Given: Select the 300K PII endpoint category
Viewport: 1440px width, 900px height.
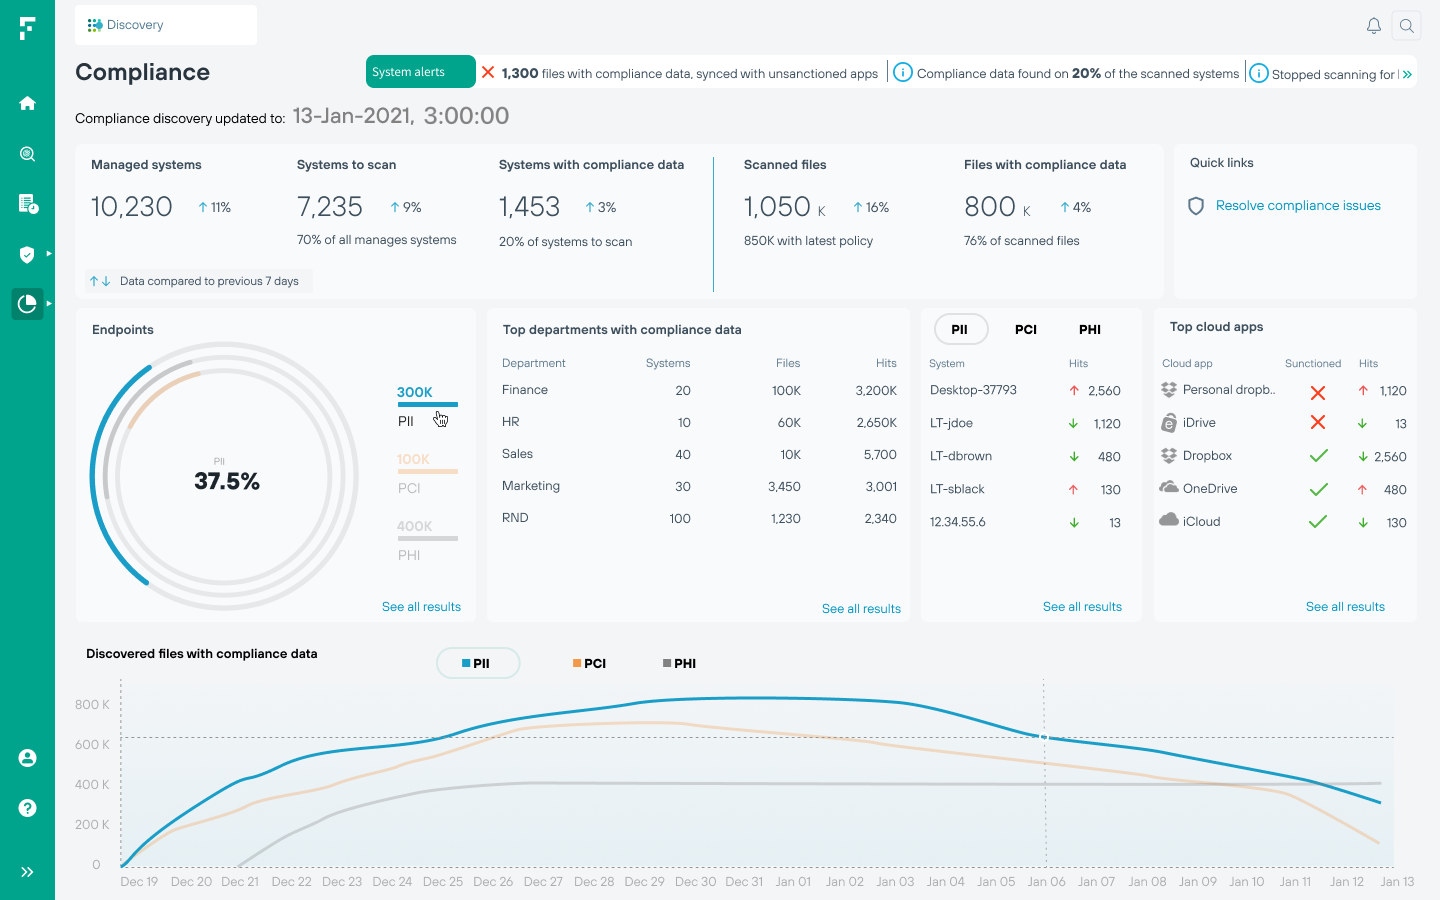Looking at the screenshot, I should [427, 406].
